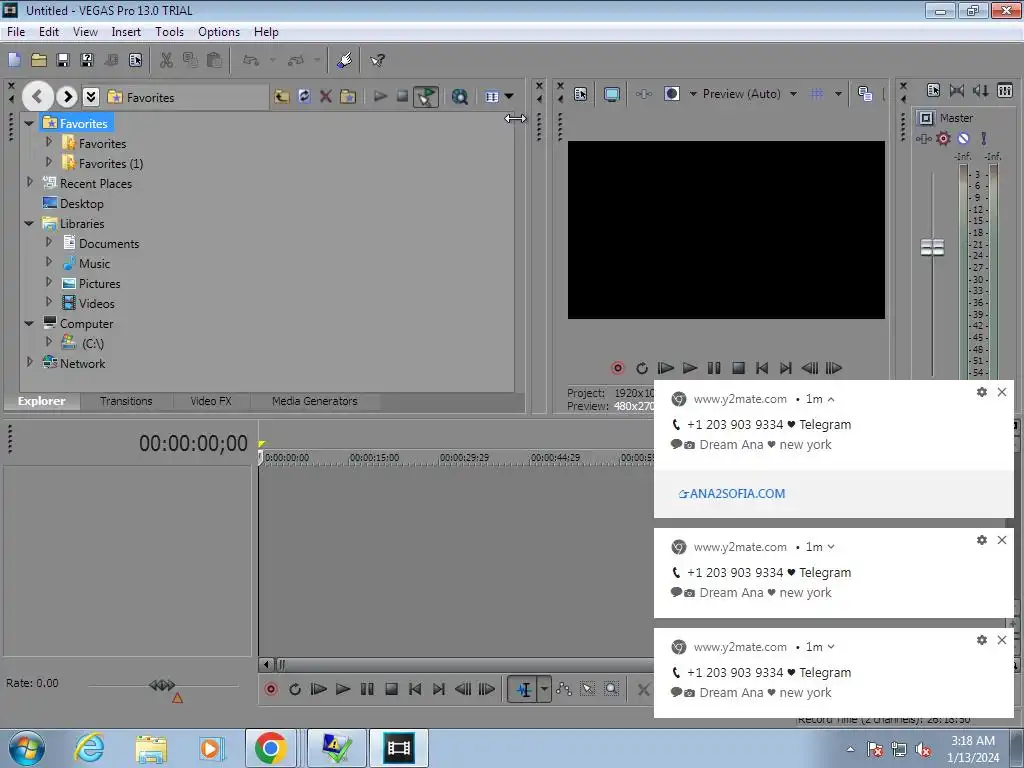Click the Rate scrub slider control

point(162,685)
